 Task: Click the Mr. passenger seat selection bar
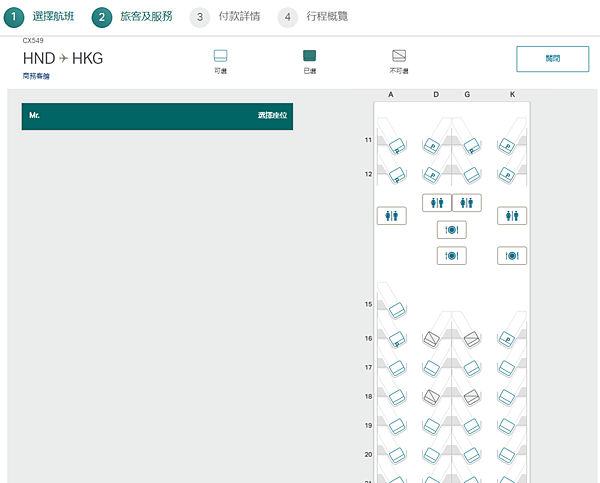pos(157,116)
